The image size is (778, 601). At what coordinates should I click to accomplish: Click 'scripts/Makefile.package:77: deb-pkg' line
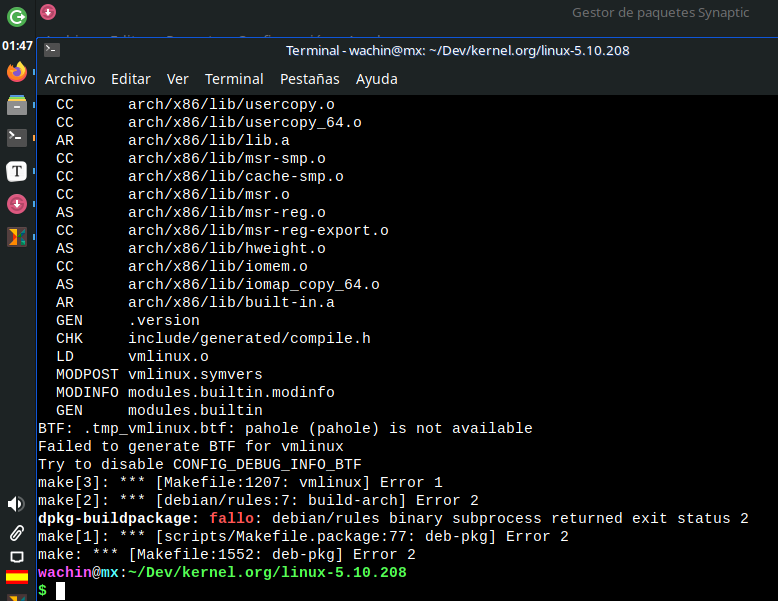(x=303, y=536)
